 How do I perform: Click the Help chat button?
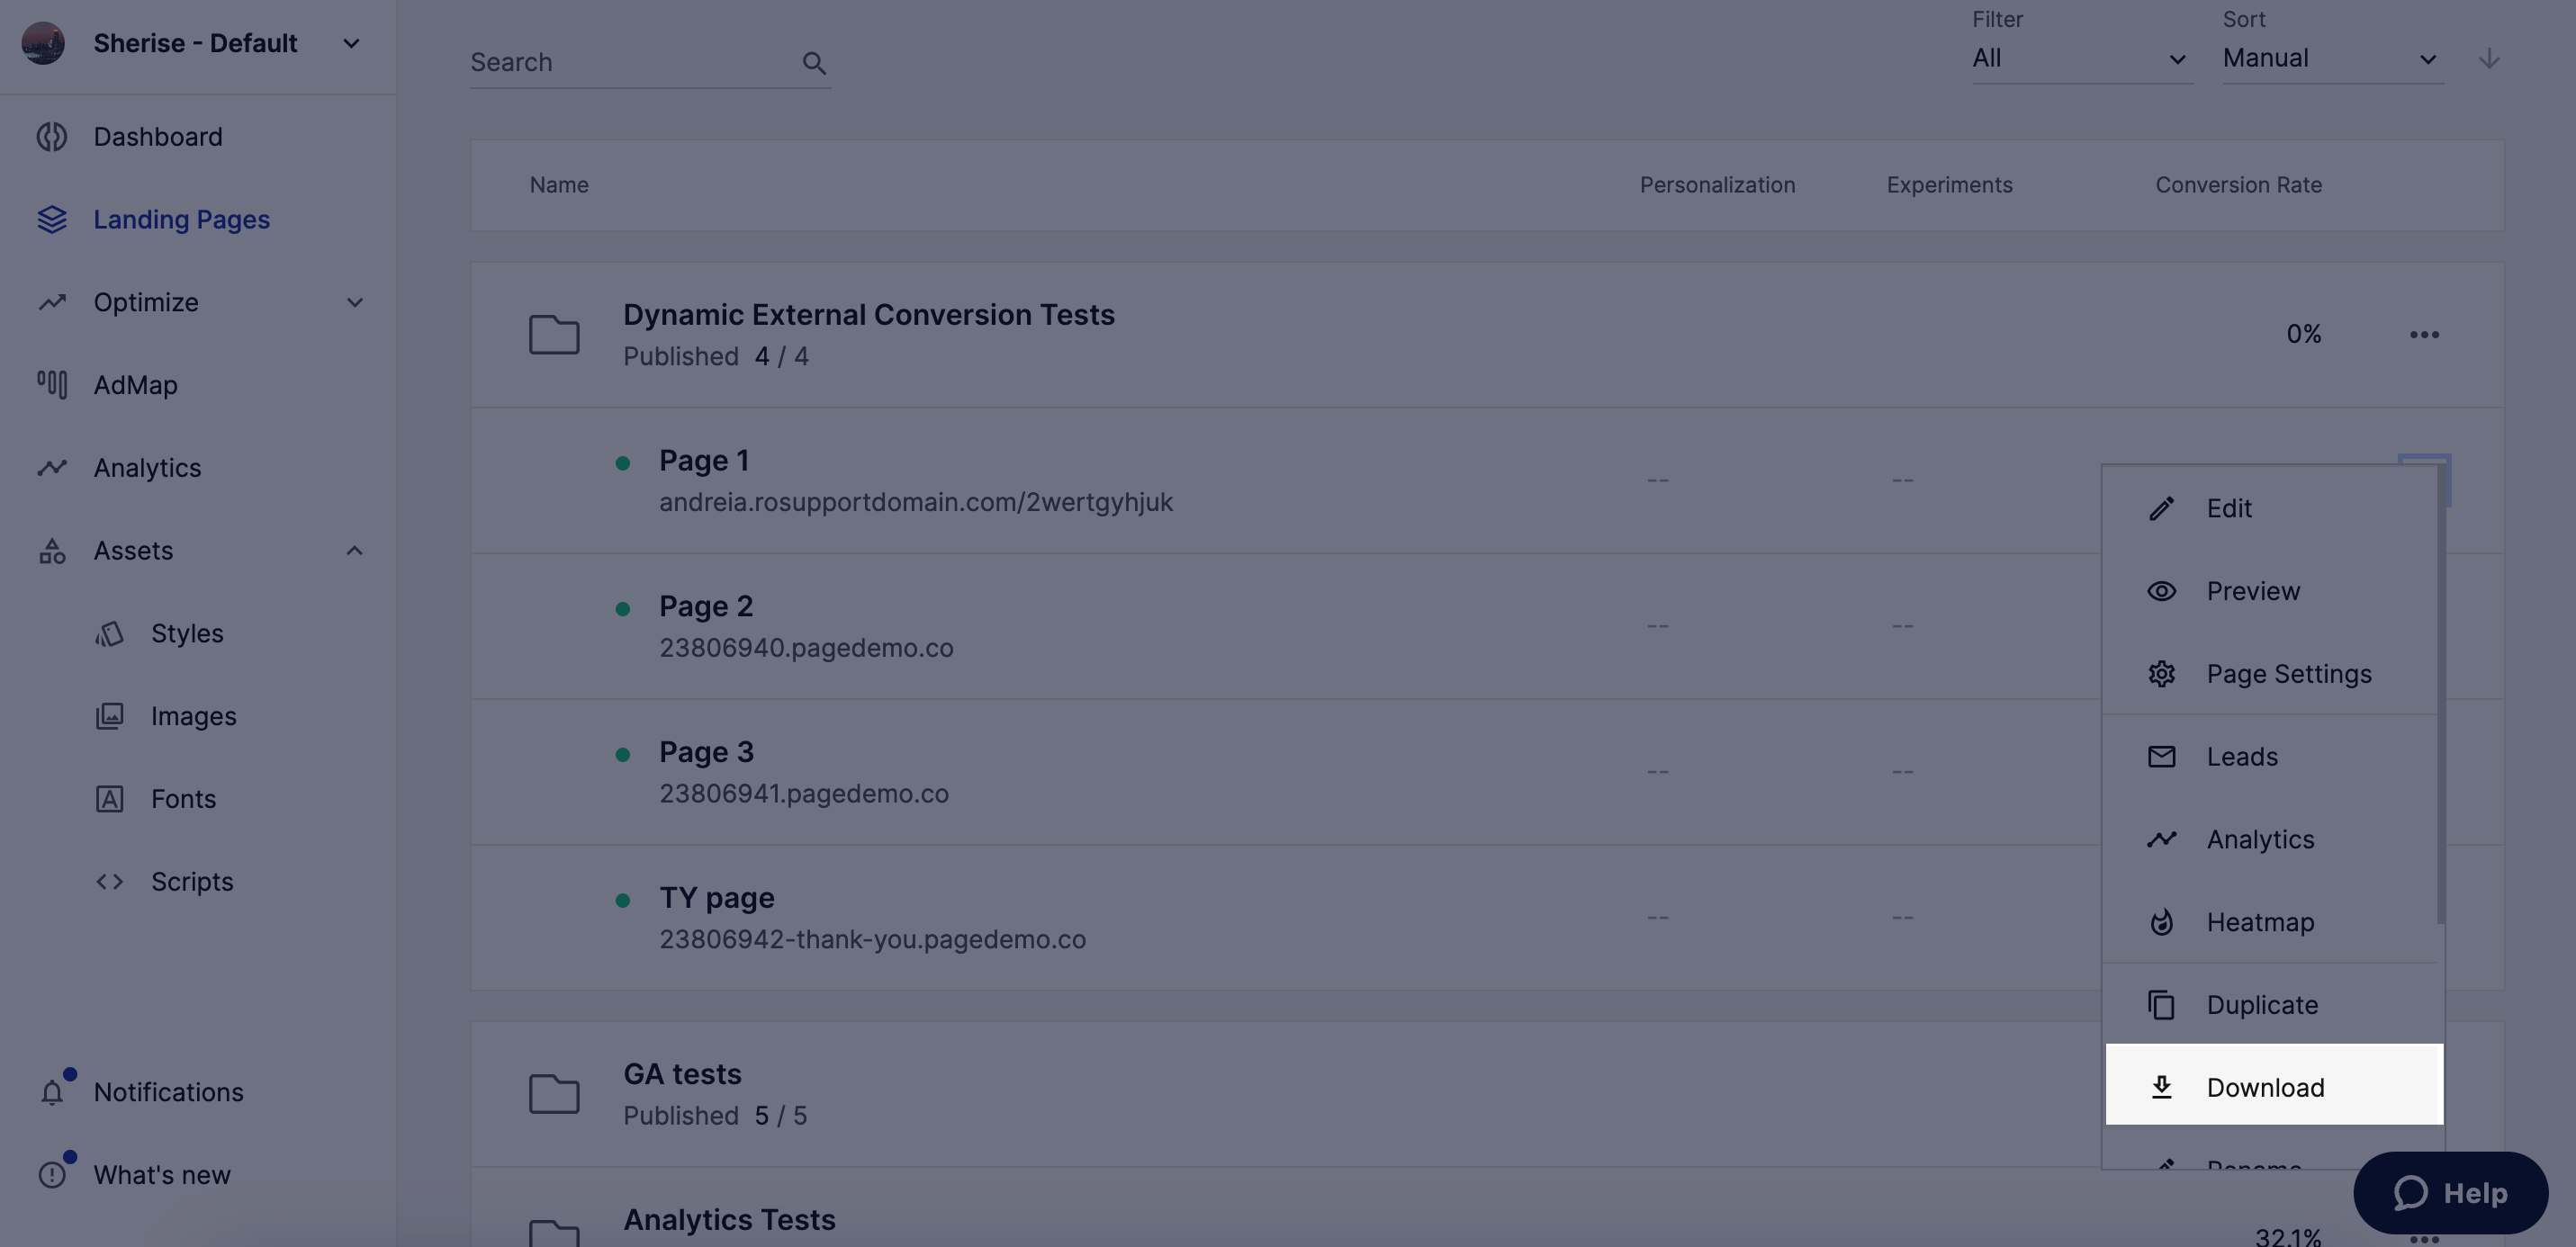tap(2450, 1193)
